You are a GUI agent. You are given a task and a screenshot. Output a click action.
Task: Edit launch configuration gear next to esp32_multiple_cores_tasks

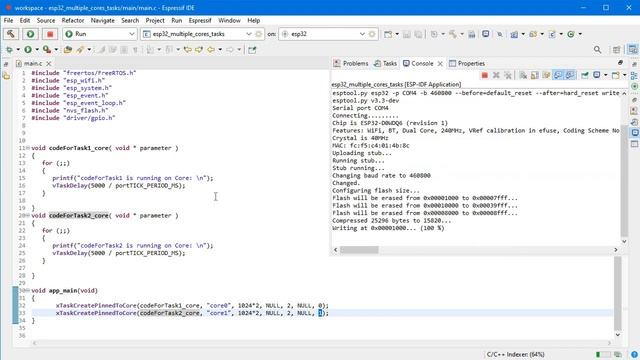258,34
